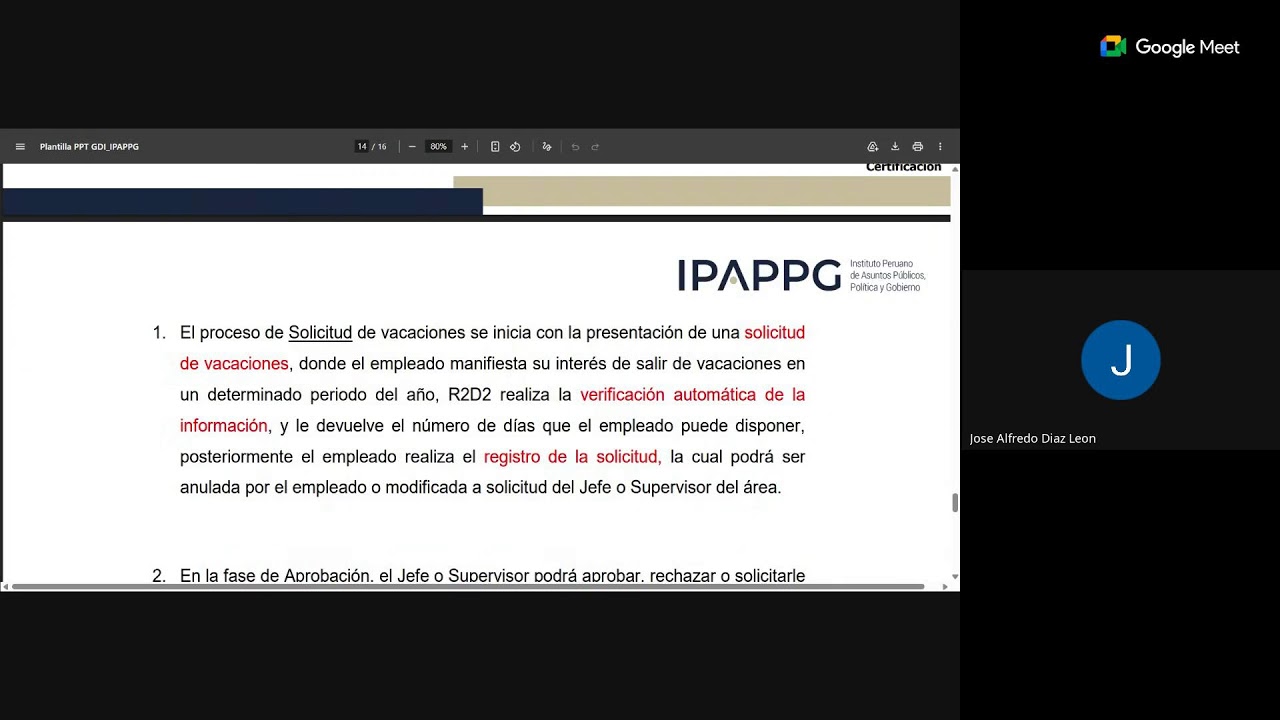Click the document title Plantilla PPT GDI_IPAPPG
The width and height of the screenshot is (1280, 720).
click(89, 147)
